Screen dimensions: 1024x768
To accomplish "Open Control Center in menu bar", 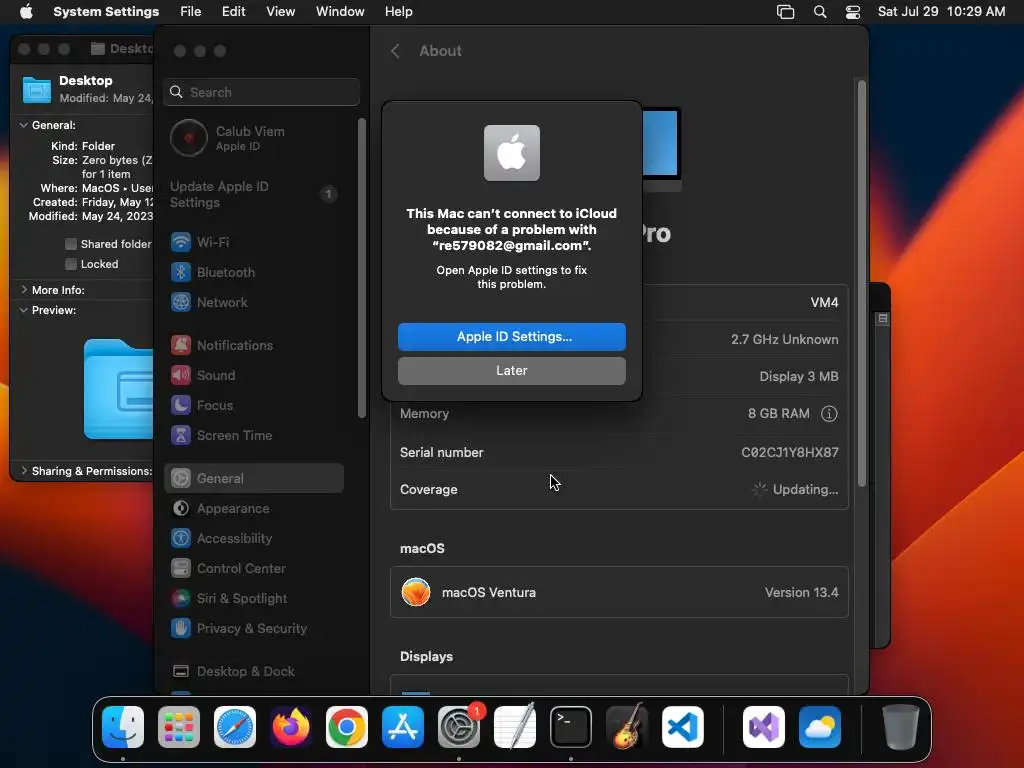I will pos(852,12).
